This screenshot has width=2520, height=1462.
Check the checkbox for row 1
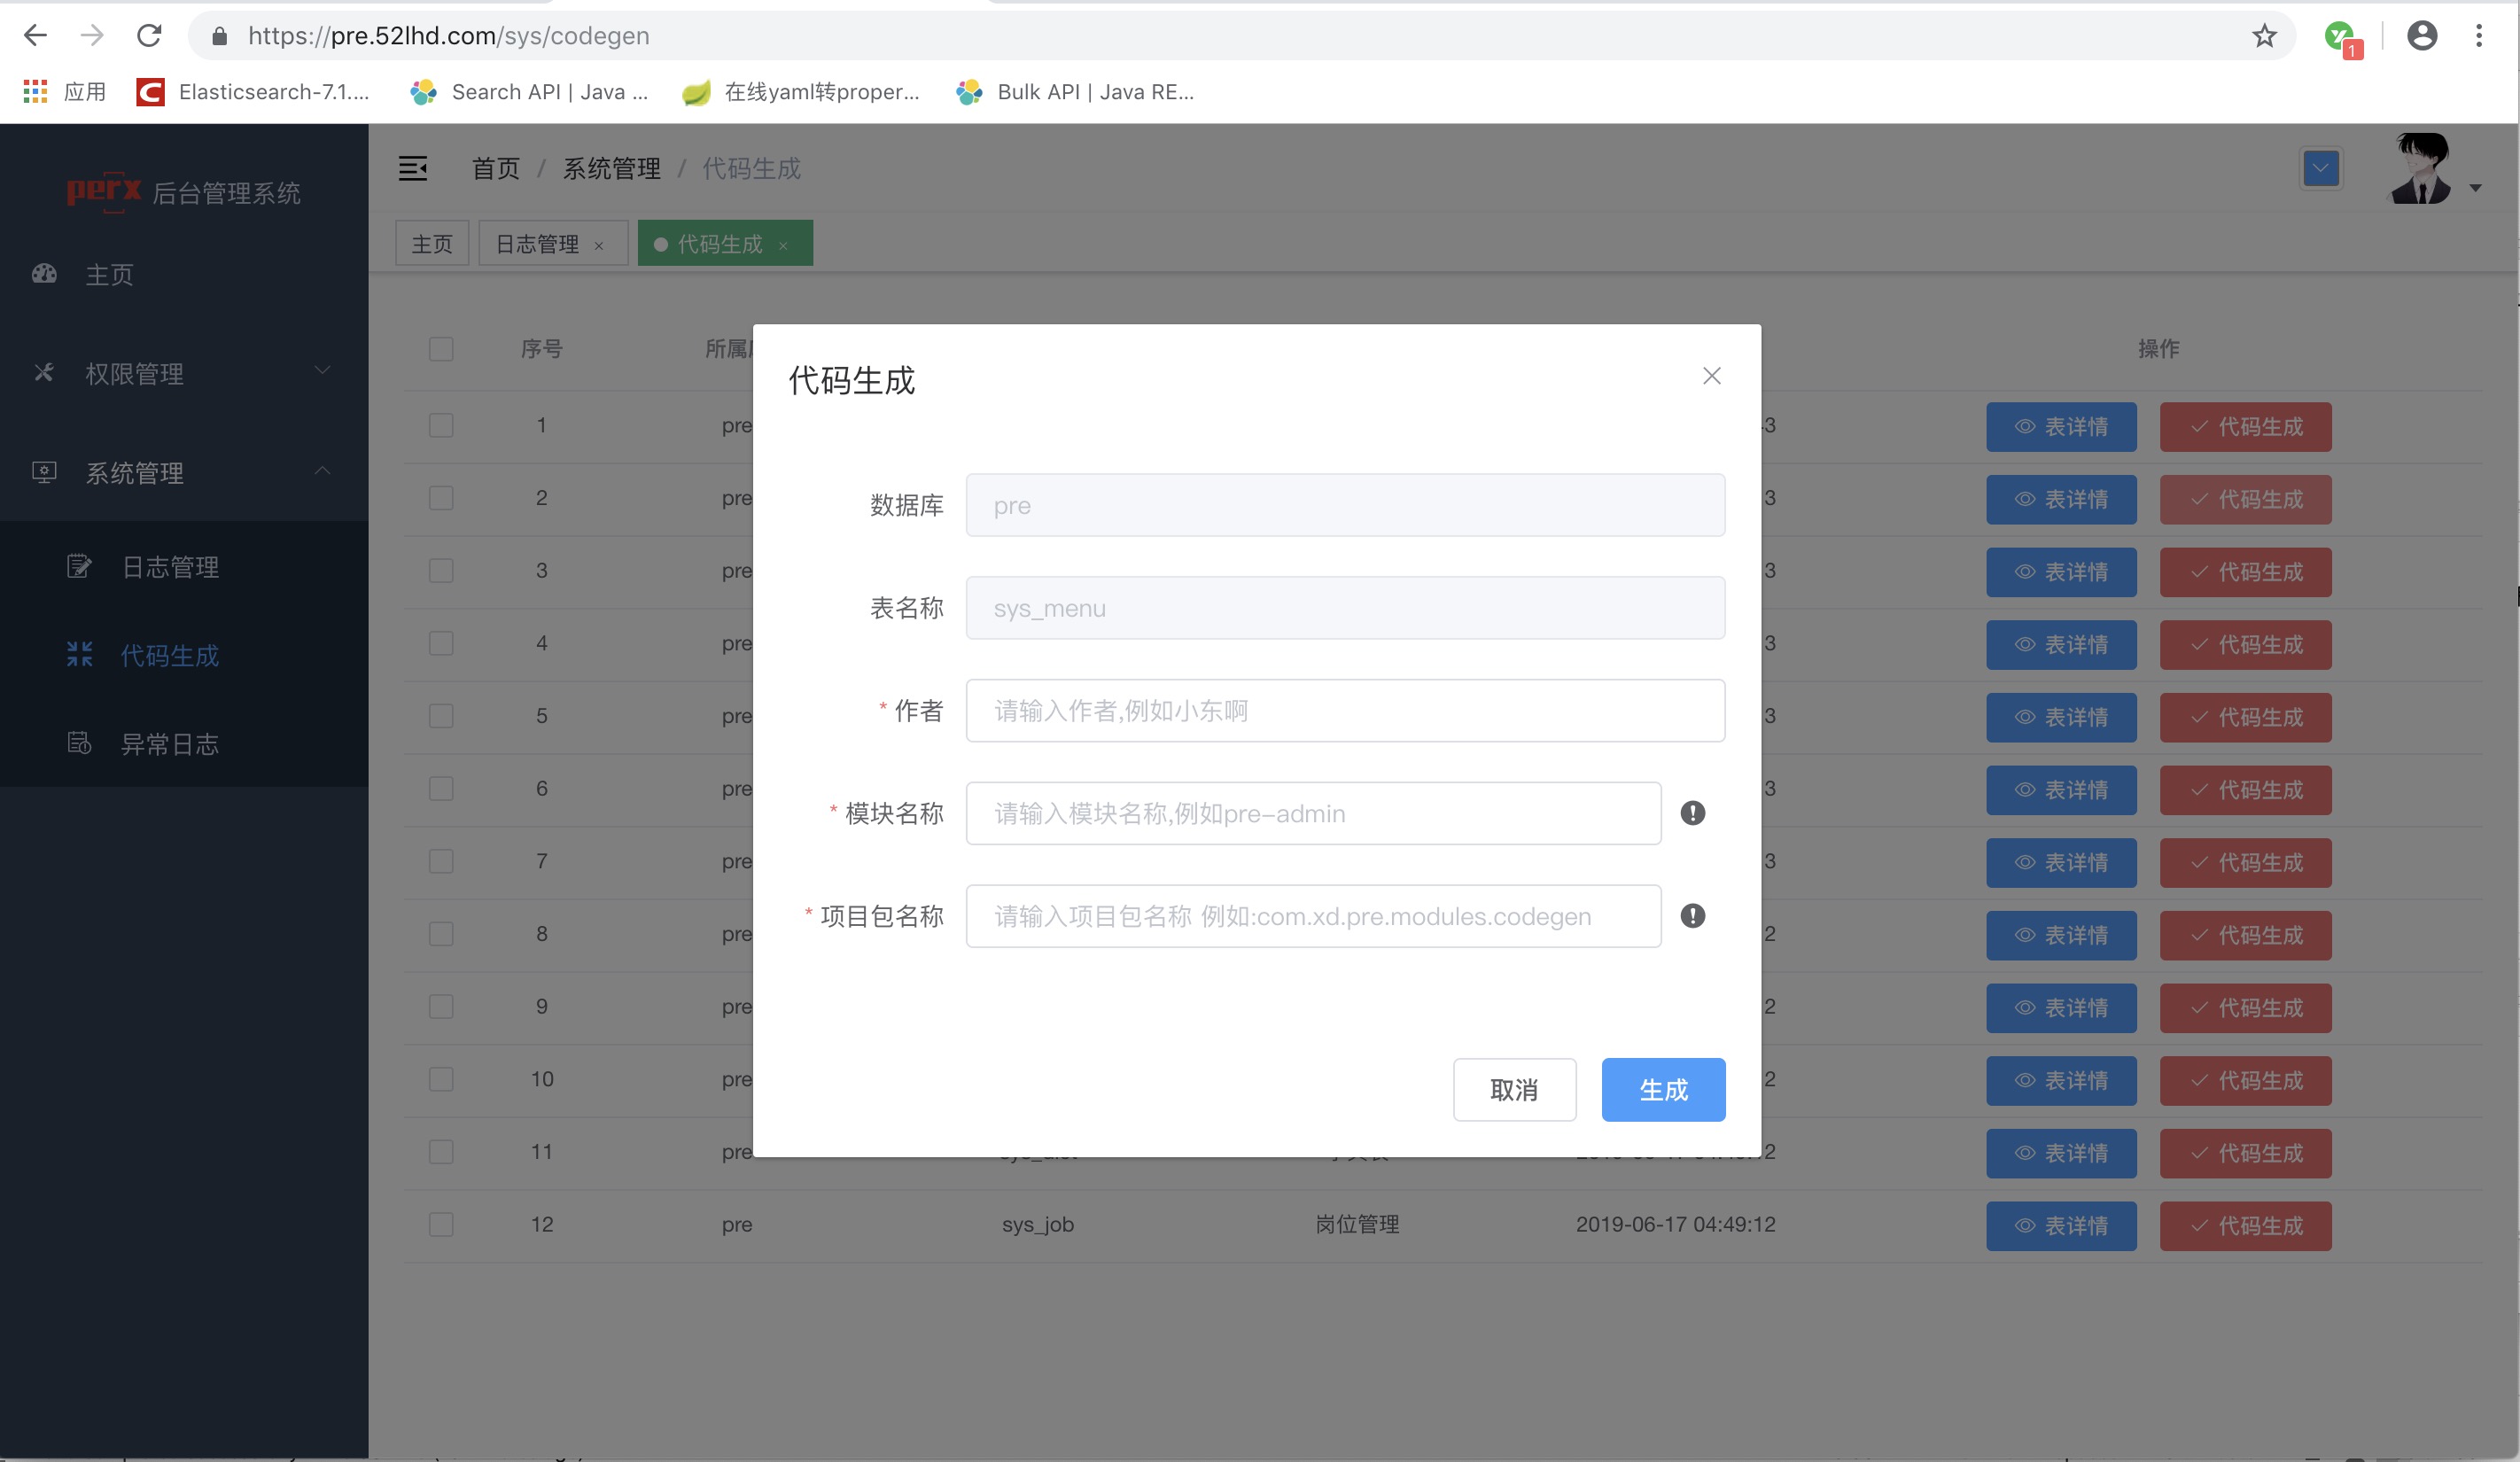(441, 425)
